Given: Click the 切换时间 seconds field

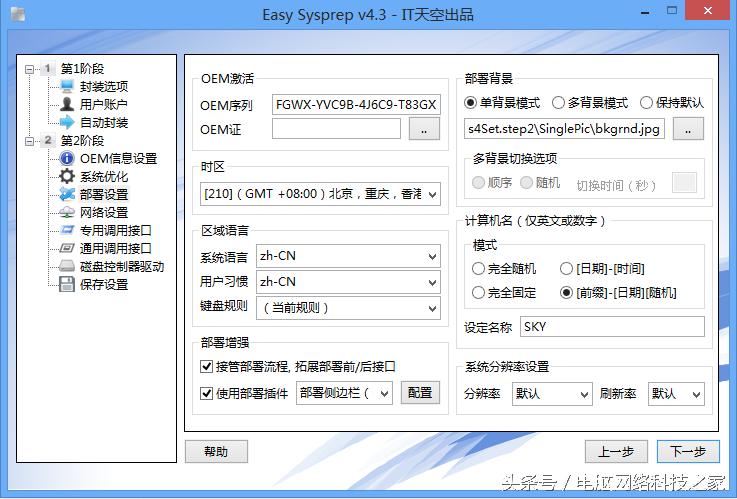Looking at the screenshot, I should (x=684, y=182).
